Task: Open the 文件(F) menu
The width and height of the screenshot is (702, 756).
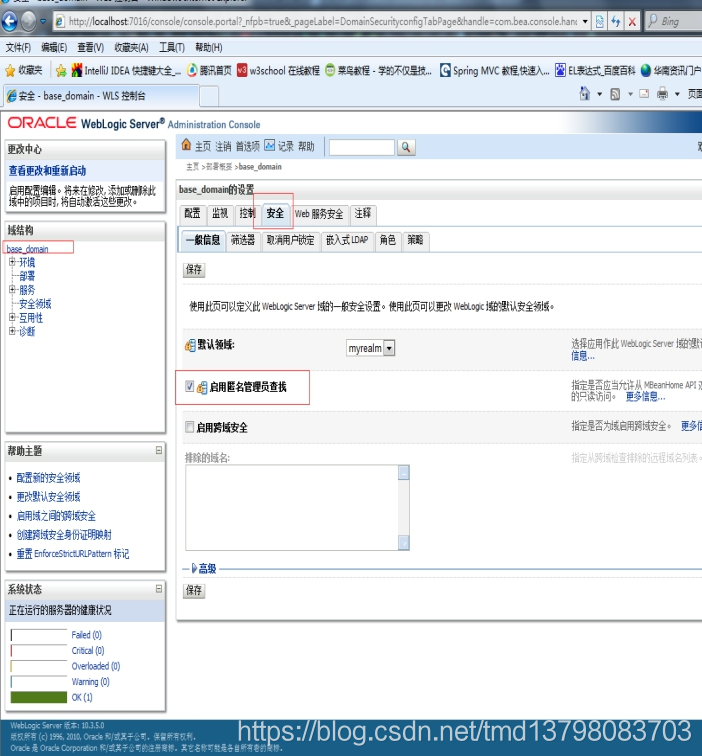Action: [x=18, y=47]
